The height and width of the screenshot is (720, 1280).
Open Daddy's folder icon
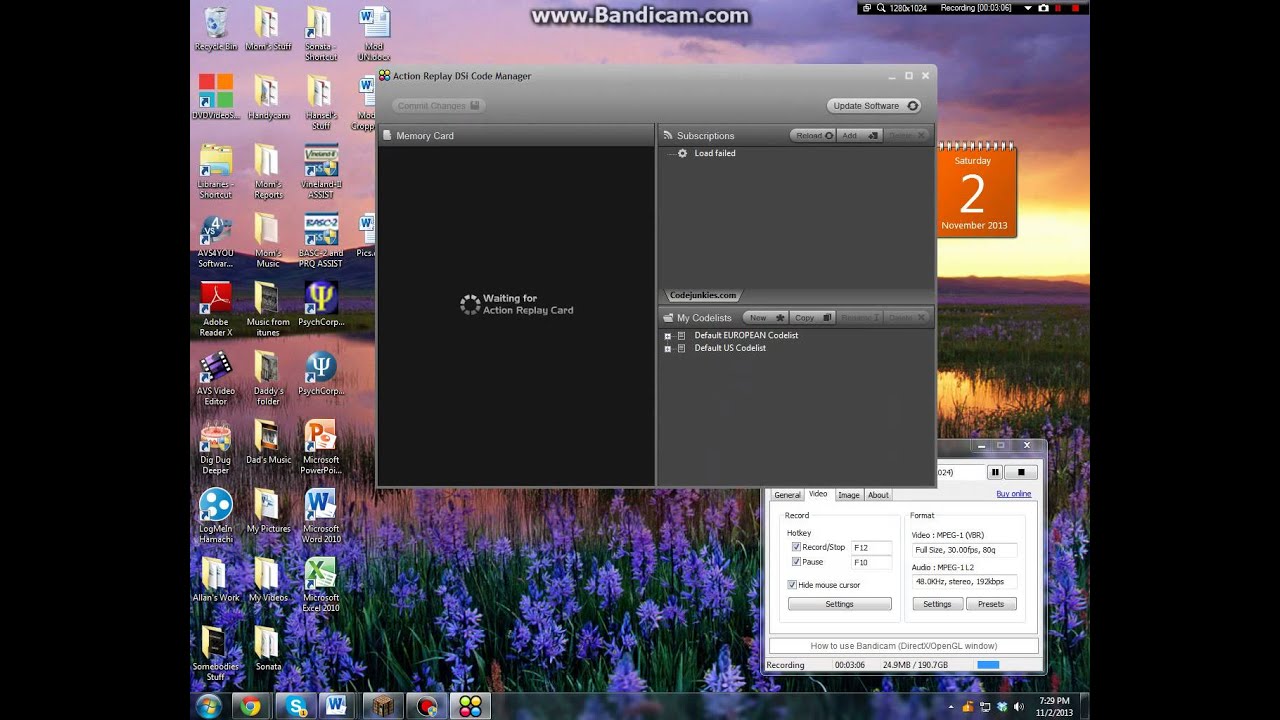pos(268,378)
